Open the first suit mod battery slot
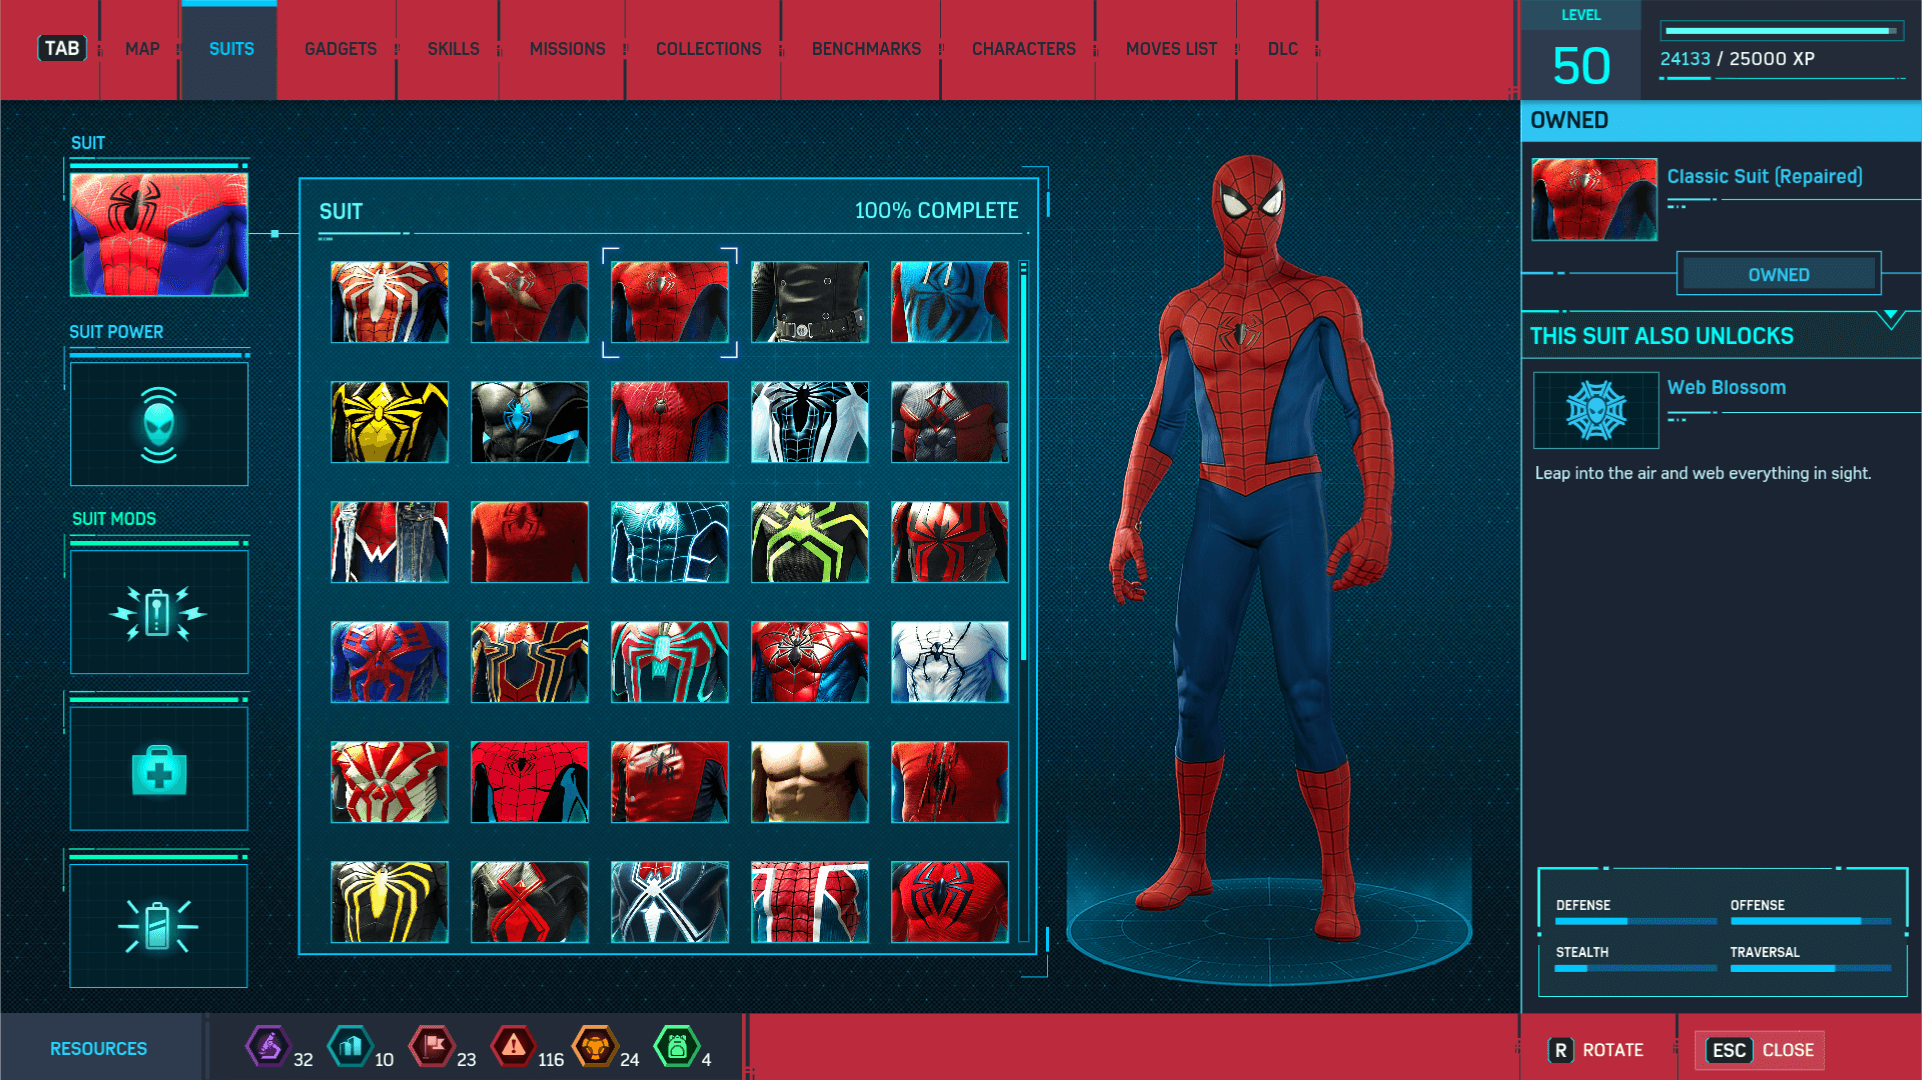 [158, 612]
